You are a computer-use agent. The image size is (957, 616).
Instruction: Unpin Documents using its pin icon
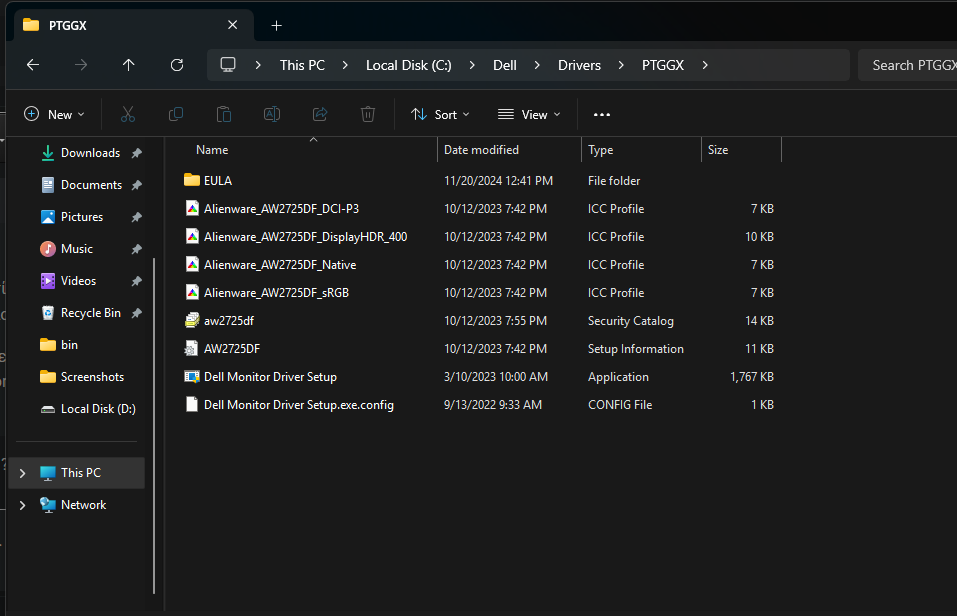point(137,185)
